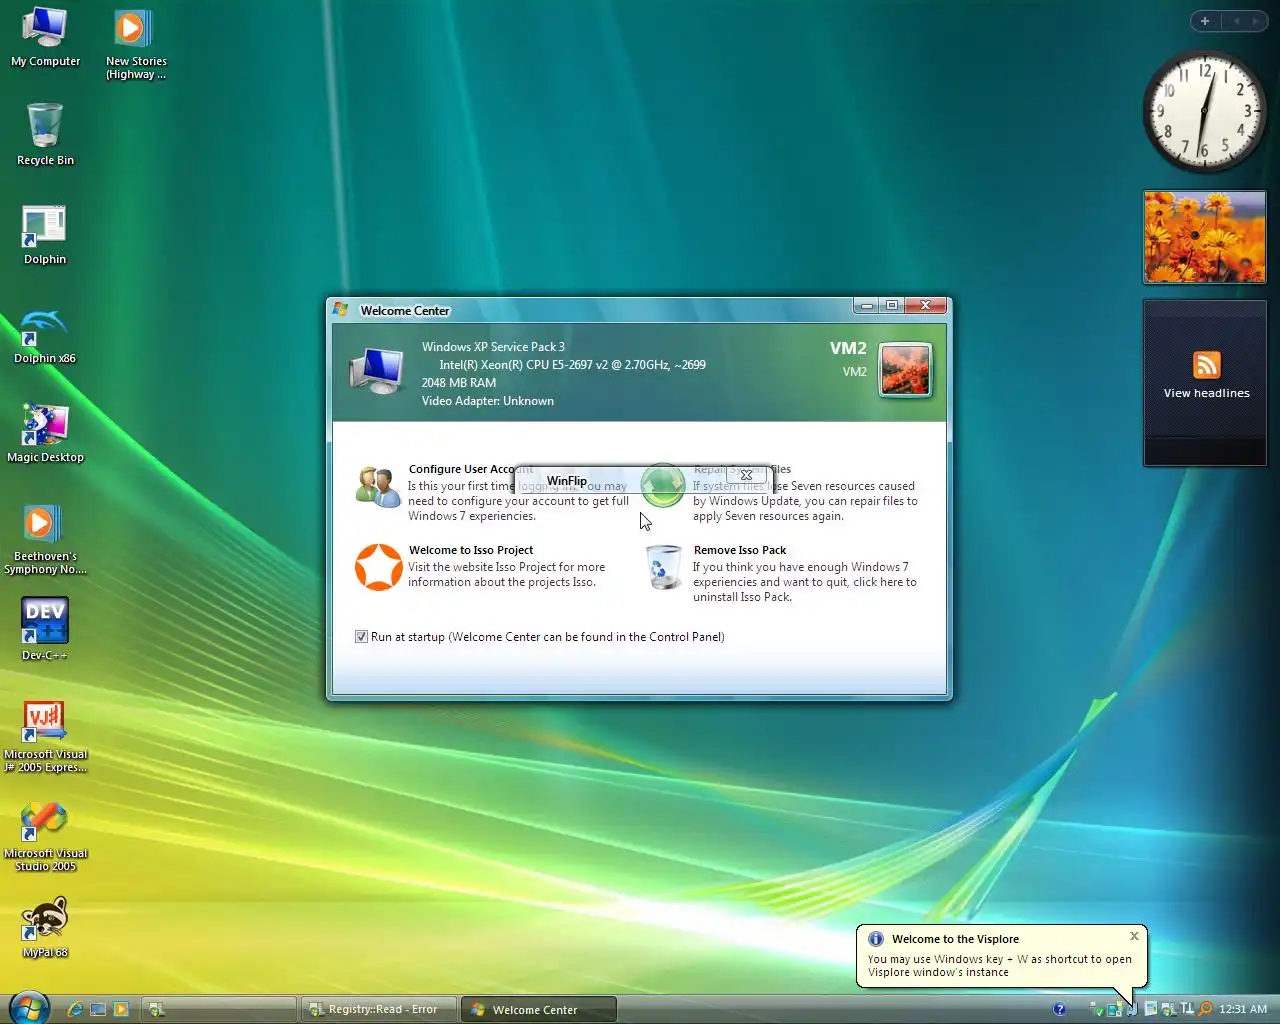Click the computer monitor icon in Welcome Center header

(377, 371)
